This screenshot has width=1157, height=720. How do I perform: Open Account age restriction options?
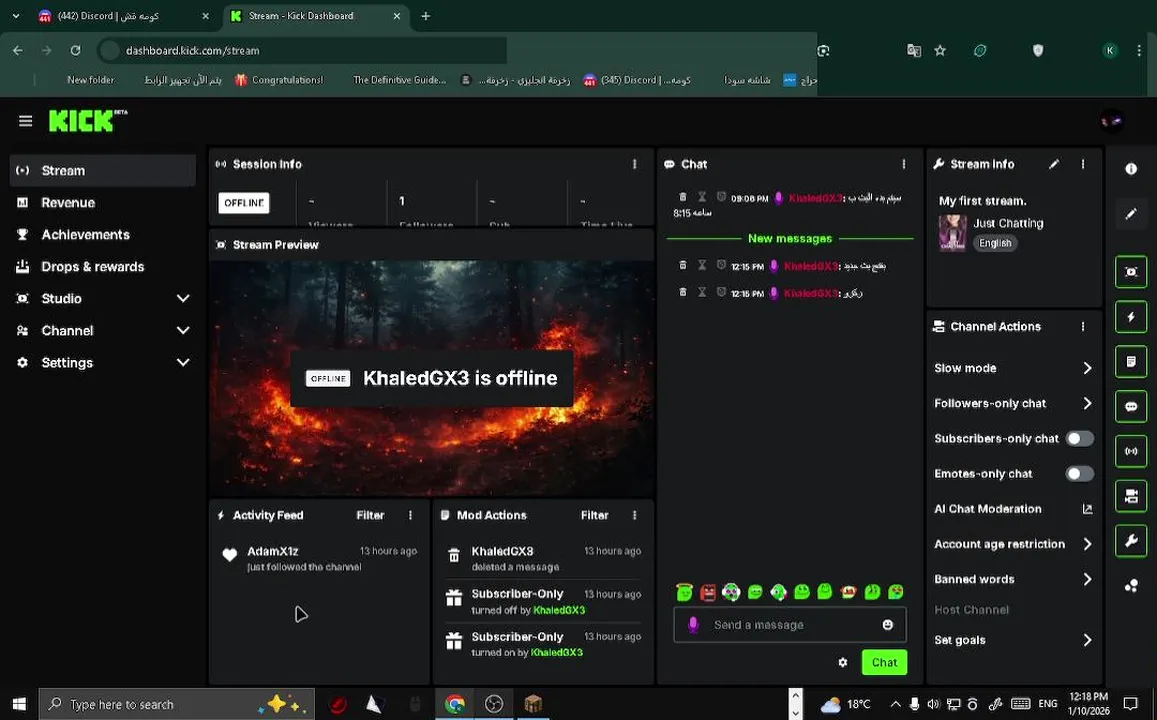pyautogui.click(x=1013, y=544)
